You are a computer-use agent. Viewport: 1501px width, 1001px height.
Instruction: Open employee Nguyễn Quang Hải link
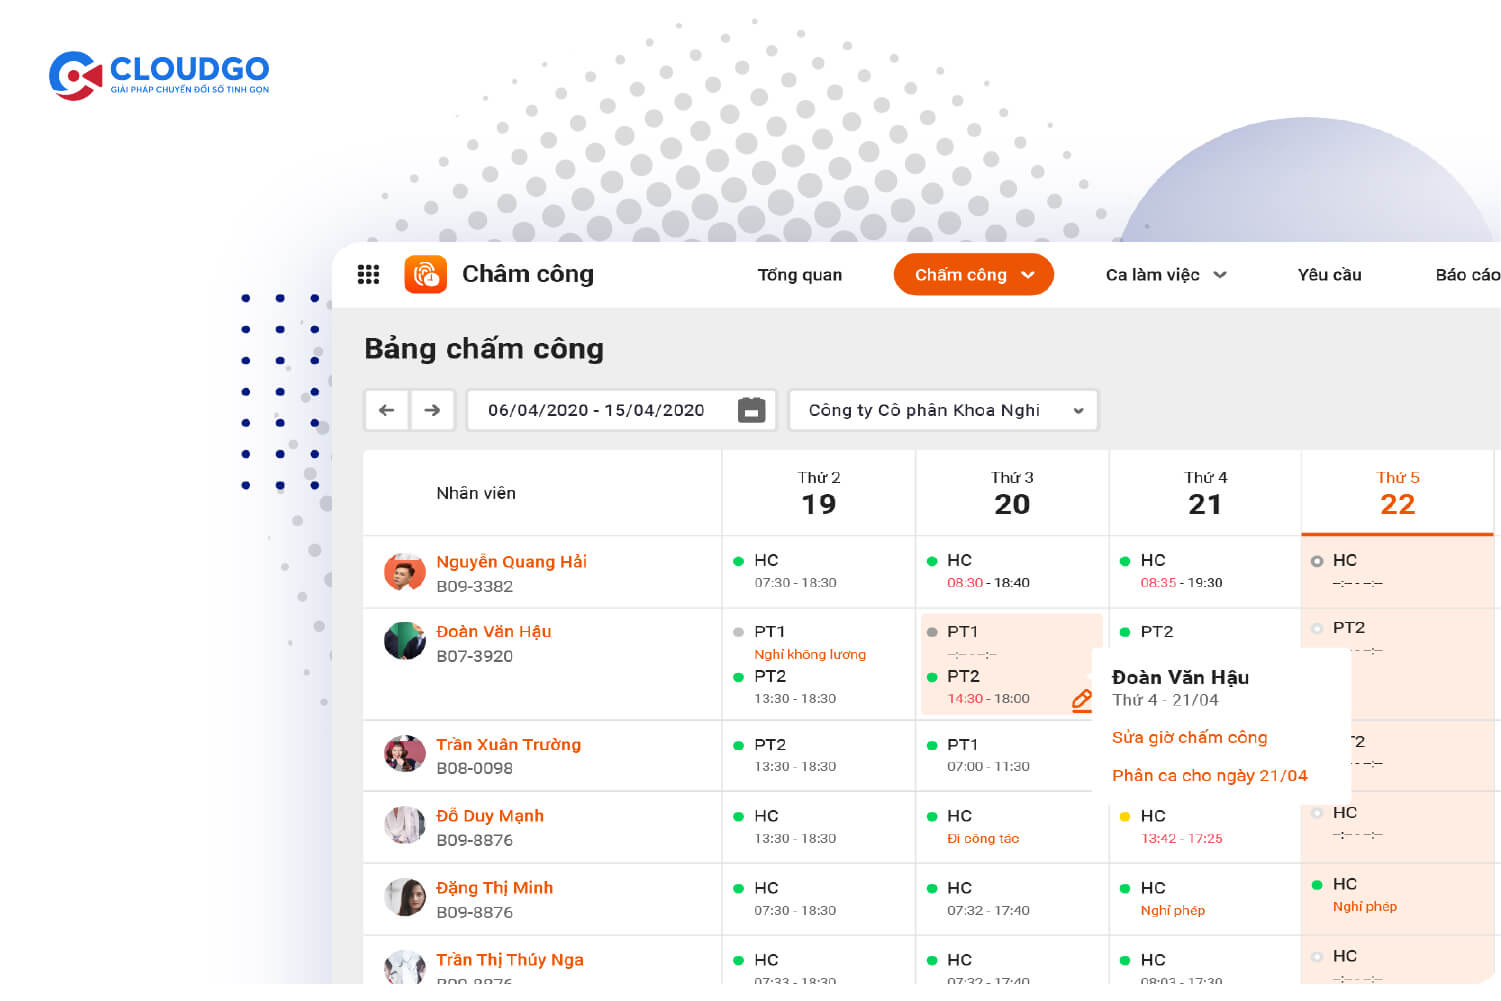[x=511, y=561]
